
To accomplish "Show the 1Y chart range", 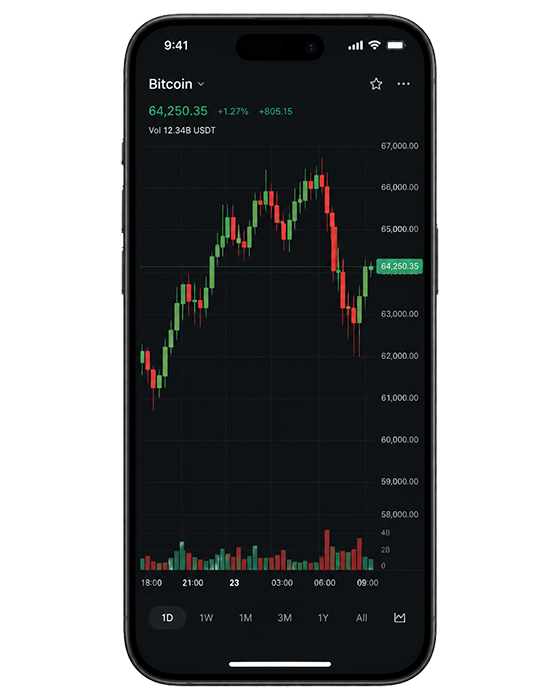I will click(323, 618).
